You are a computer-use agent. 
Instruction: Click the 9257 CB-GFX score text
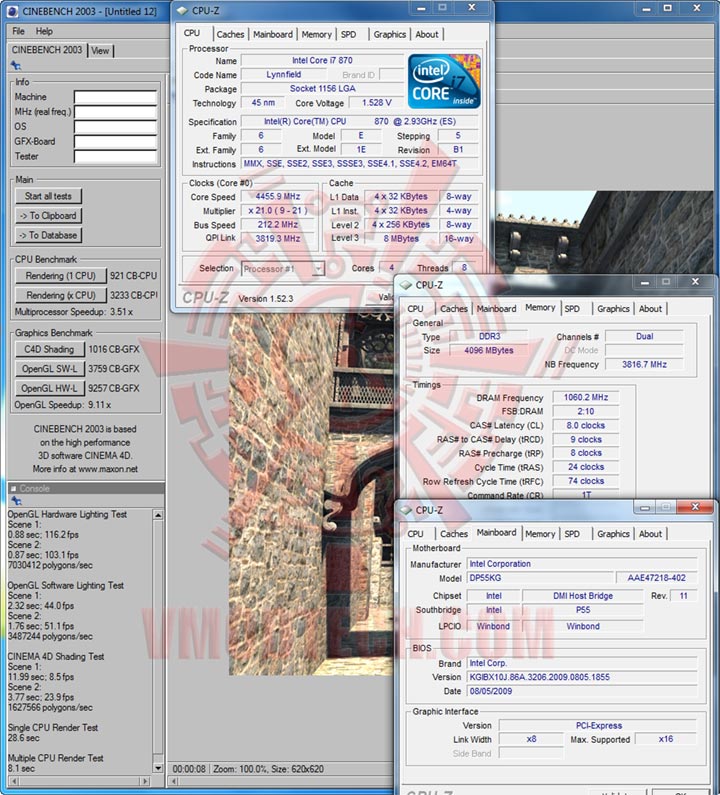pyautogui.click(x=114, y=388)
